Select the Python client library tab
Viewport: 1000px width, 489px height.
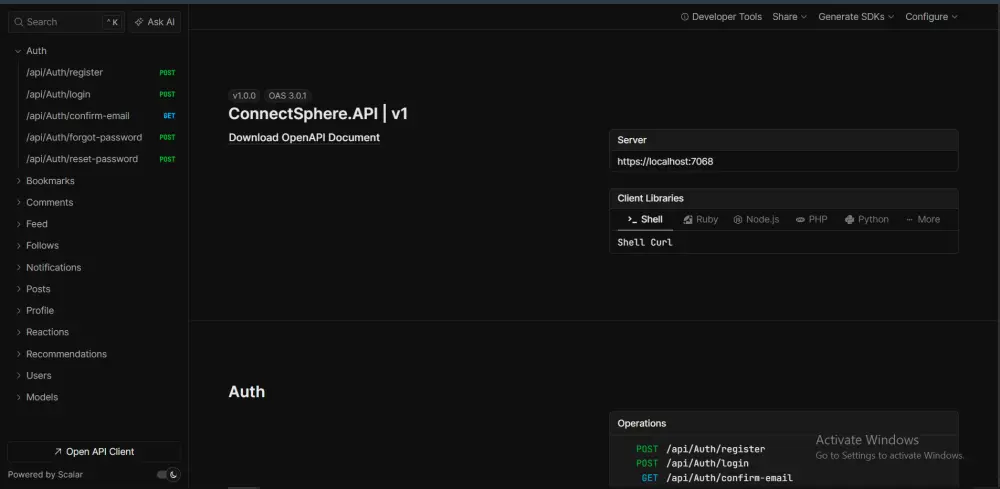point(867,219)
